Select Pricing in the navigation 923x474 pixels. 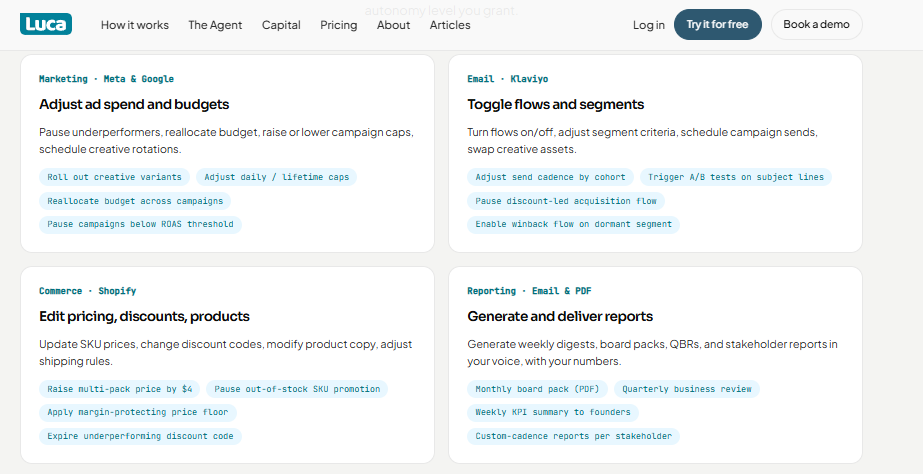coord(338,25)
